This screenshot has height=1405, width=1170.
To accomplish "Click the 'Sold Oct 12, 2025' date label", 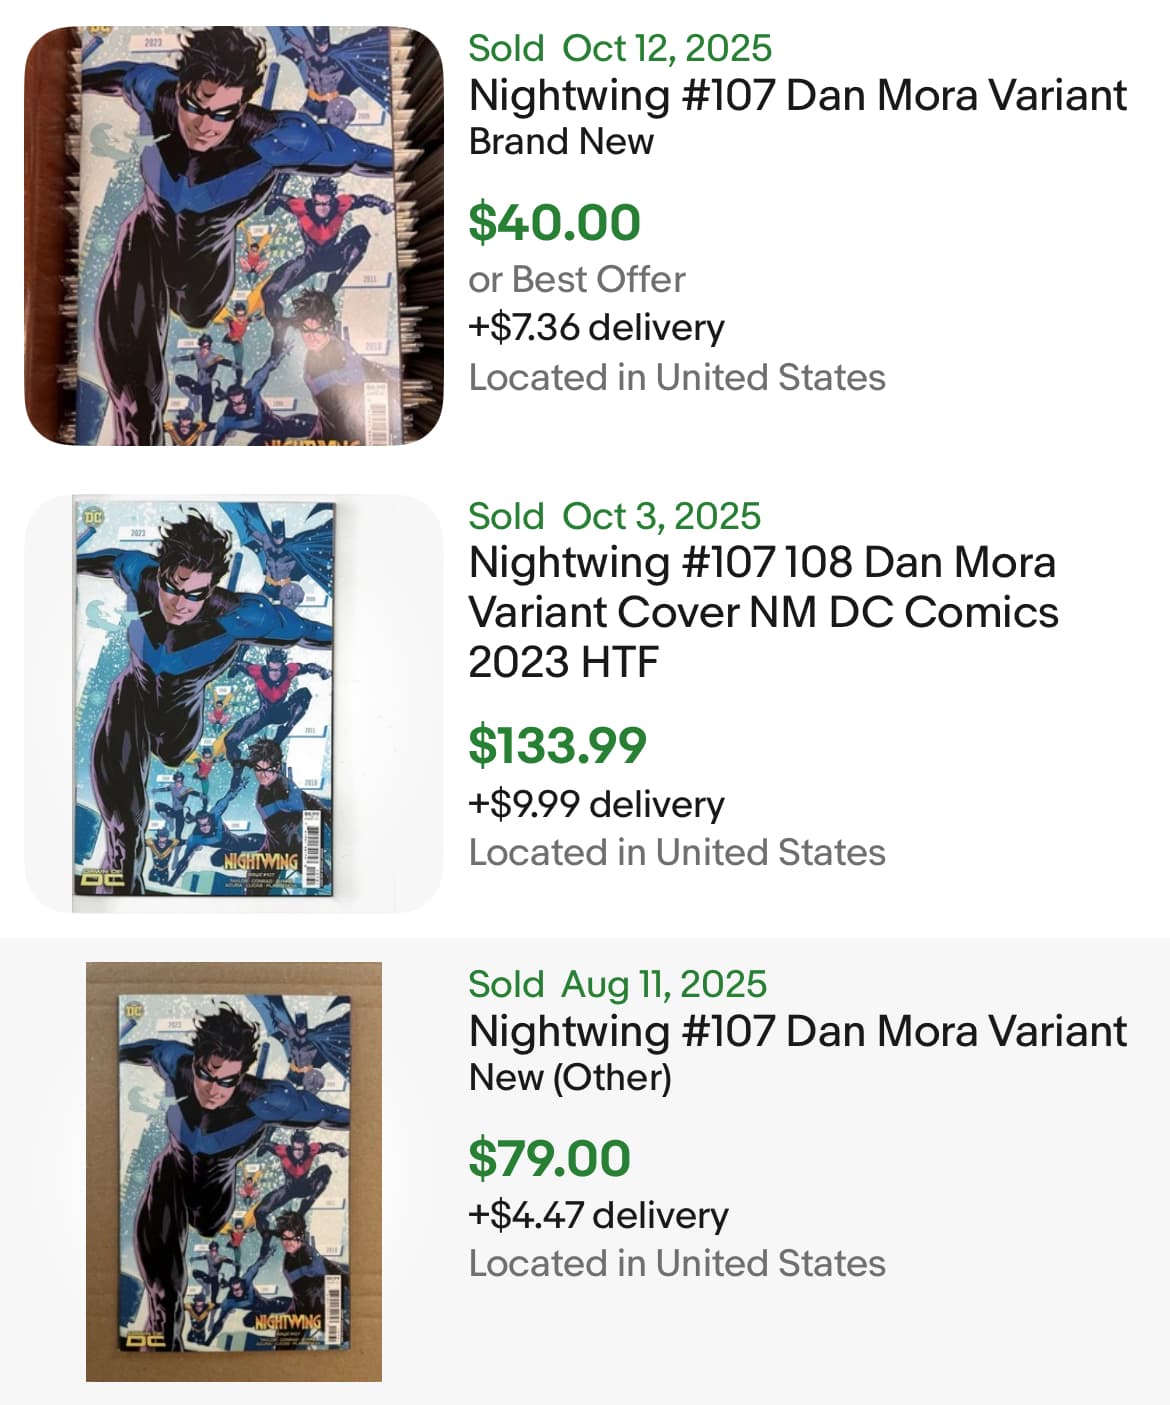I will 620,48.
